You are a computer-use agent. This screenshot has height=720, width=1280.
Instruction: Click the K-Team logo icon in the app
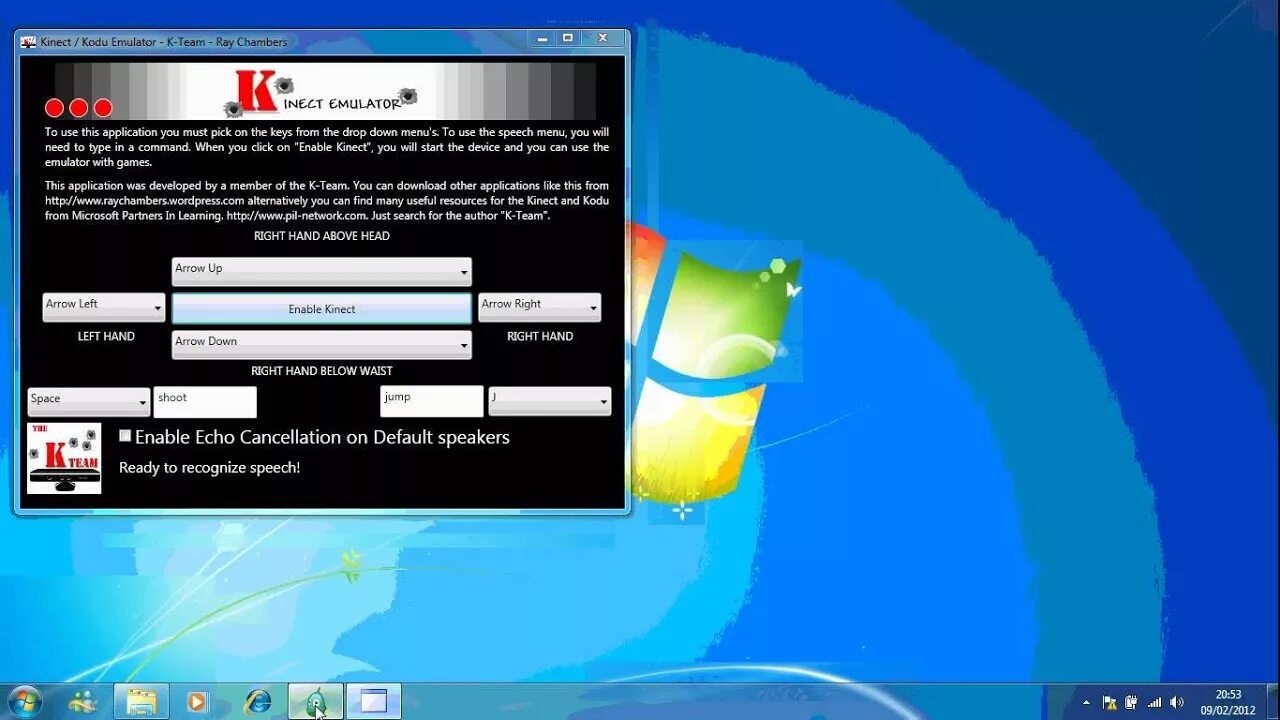pos(63,457)
